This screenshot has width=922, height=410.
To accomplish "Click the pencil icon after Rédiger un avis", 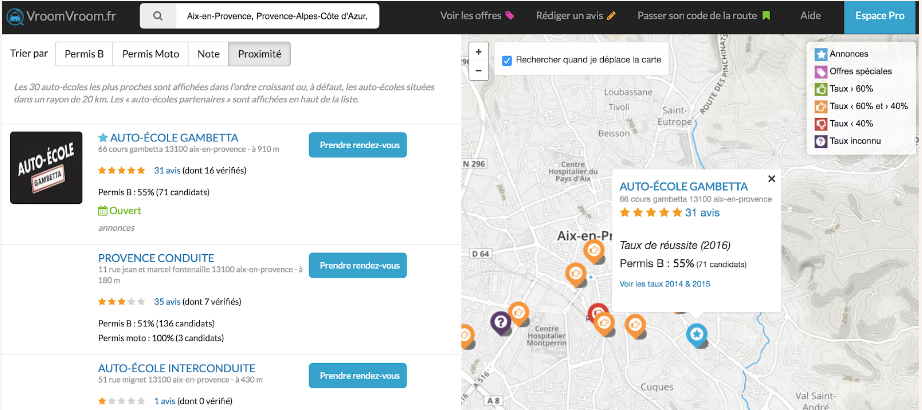I will tap(611, 16).
